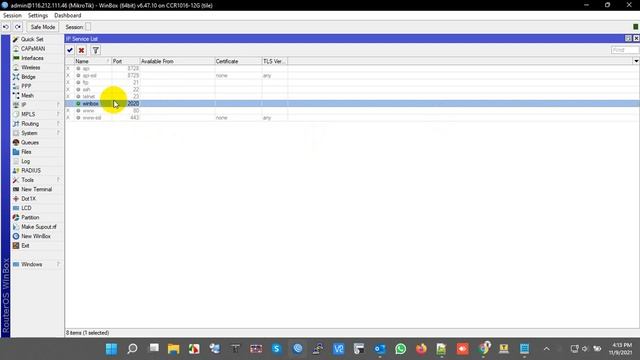Select the api-ssl service row
This screenshot has width=640, height=360.
click(352, 76)
